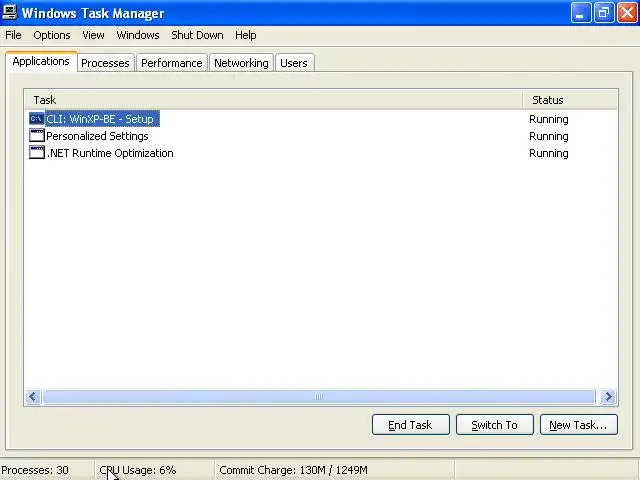Click Running status of CLI: WinXP-BE - Setup

tap(549, 119)
